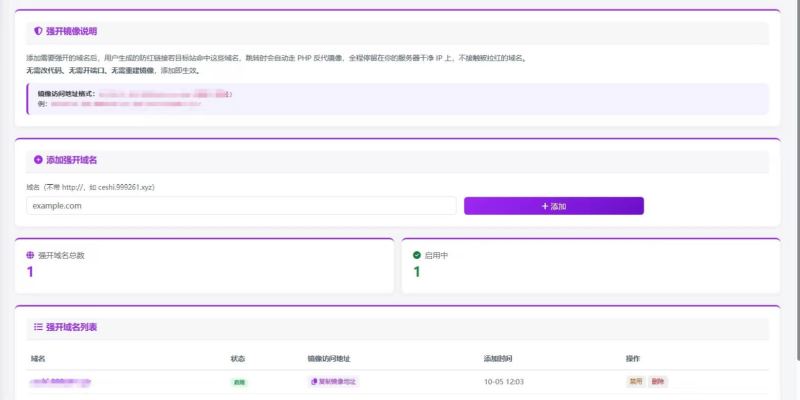Click the 域名 column header
Viewport: 800px width, 400px height.
38,359
